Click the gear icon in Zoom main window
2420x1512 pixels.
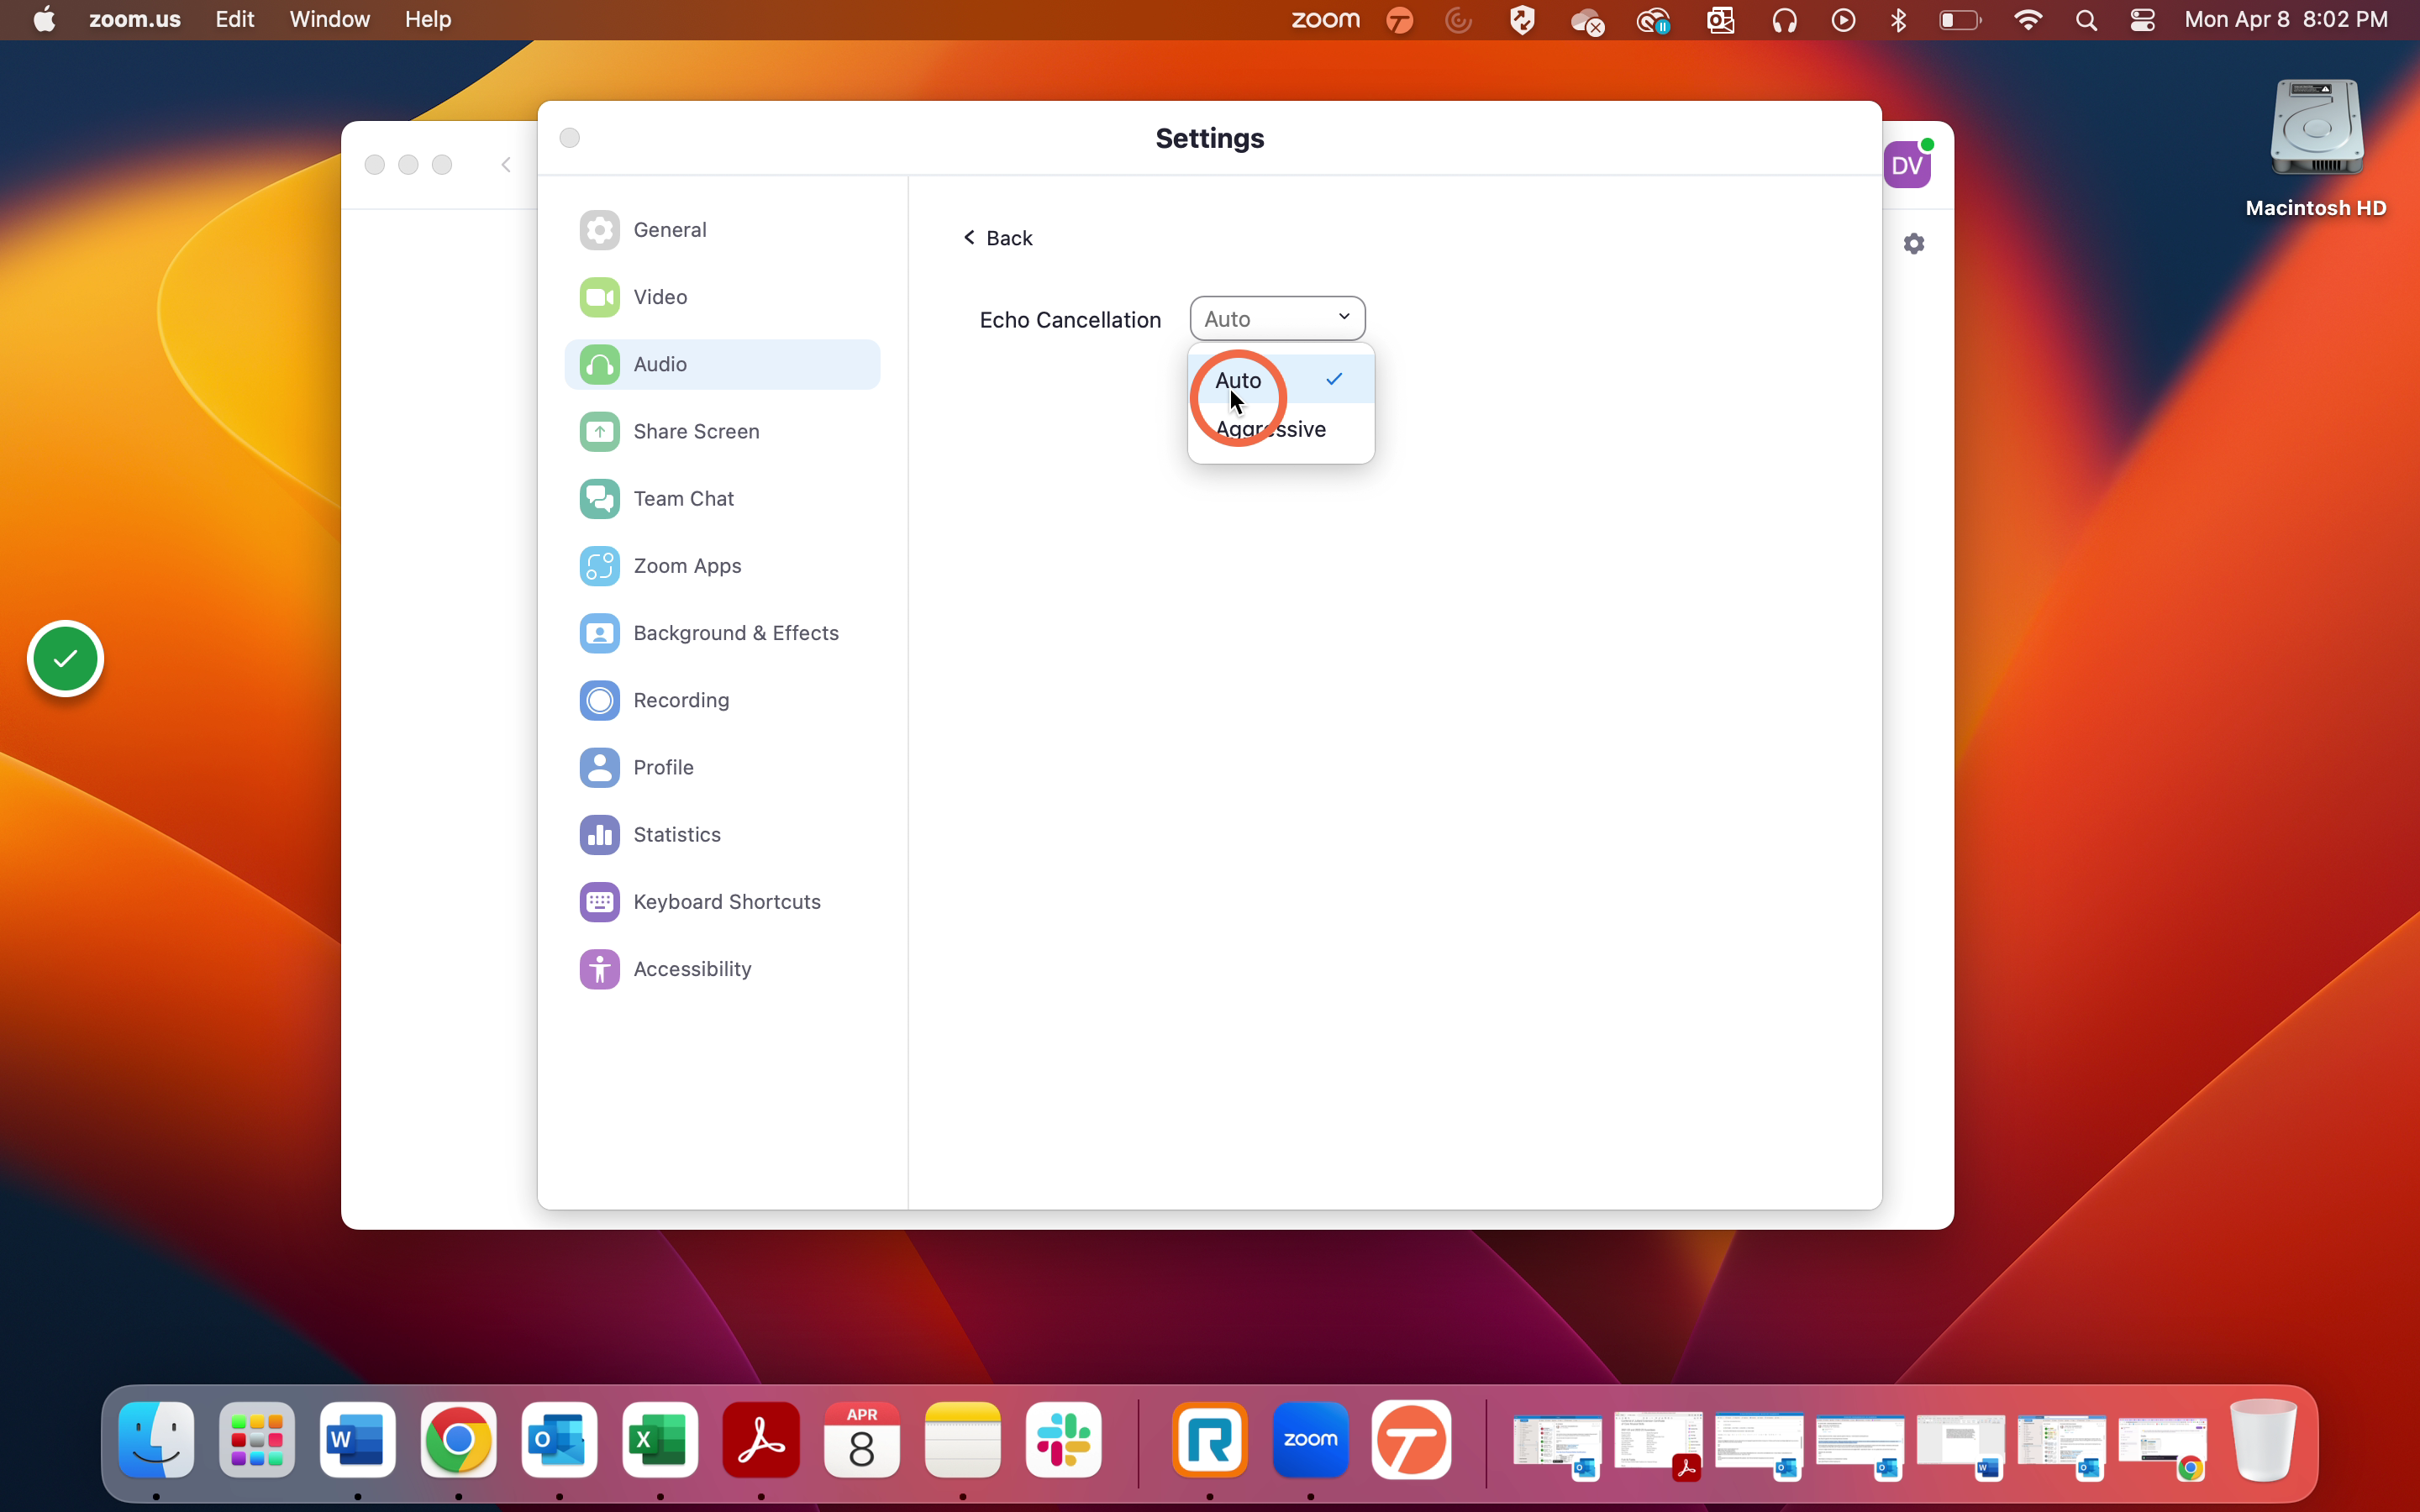click(1913, 244)
